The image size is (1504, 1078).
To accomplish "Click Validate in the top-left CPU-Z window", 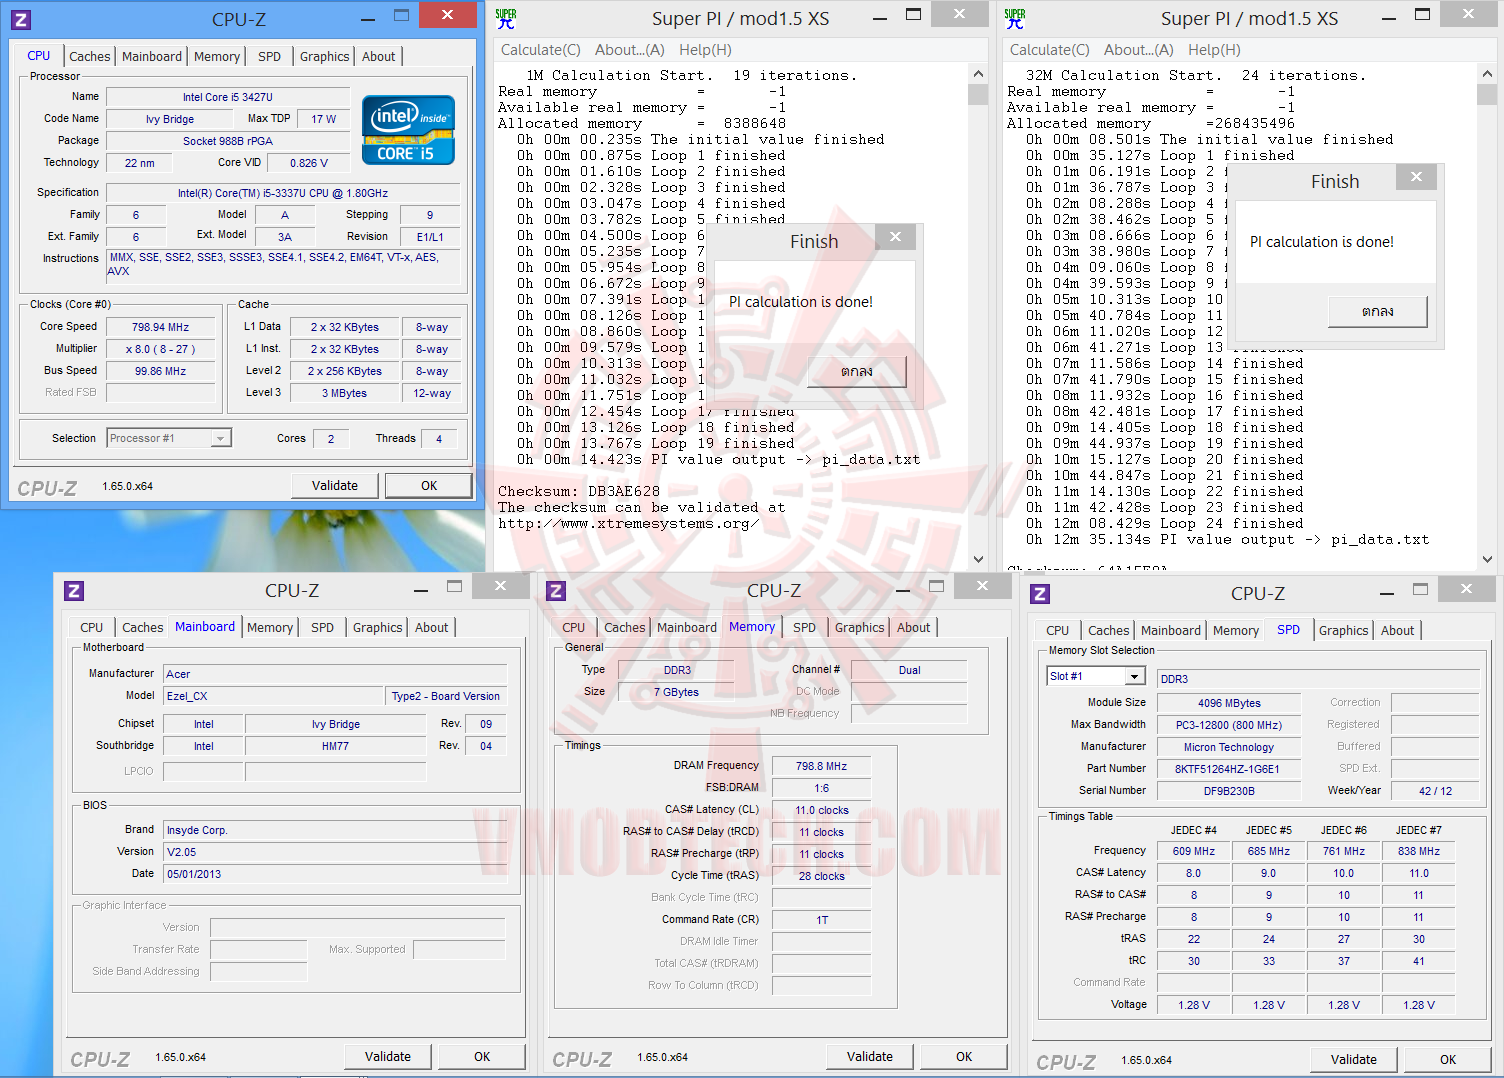I will tap(335, 486).
